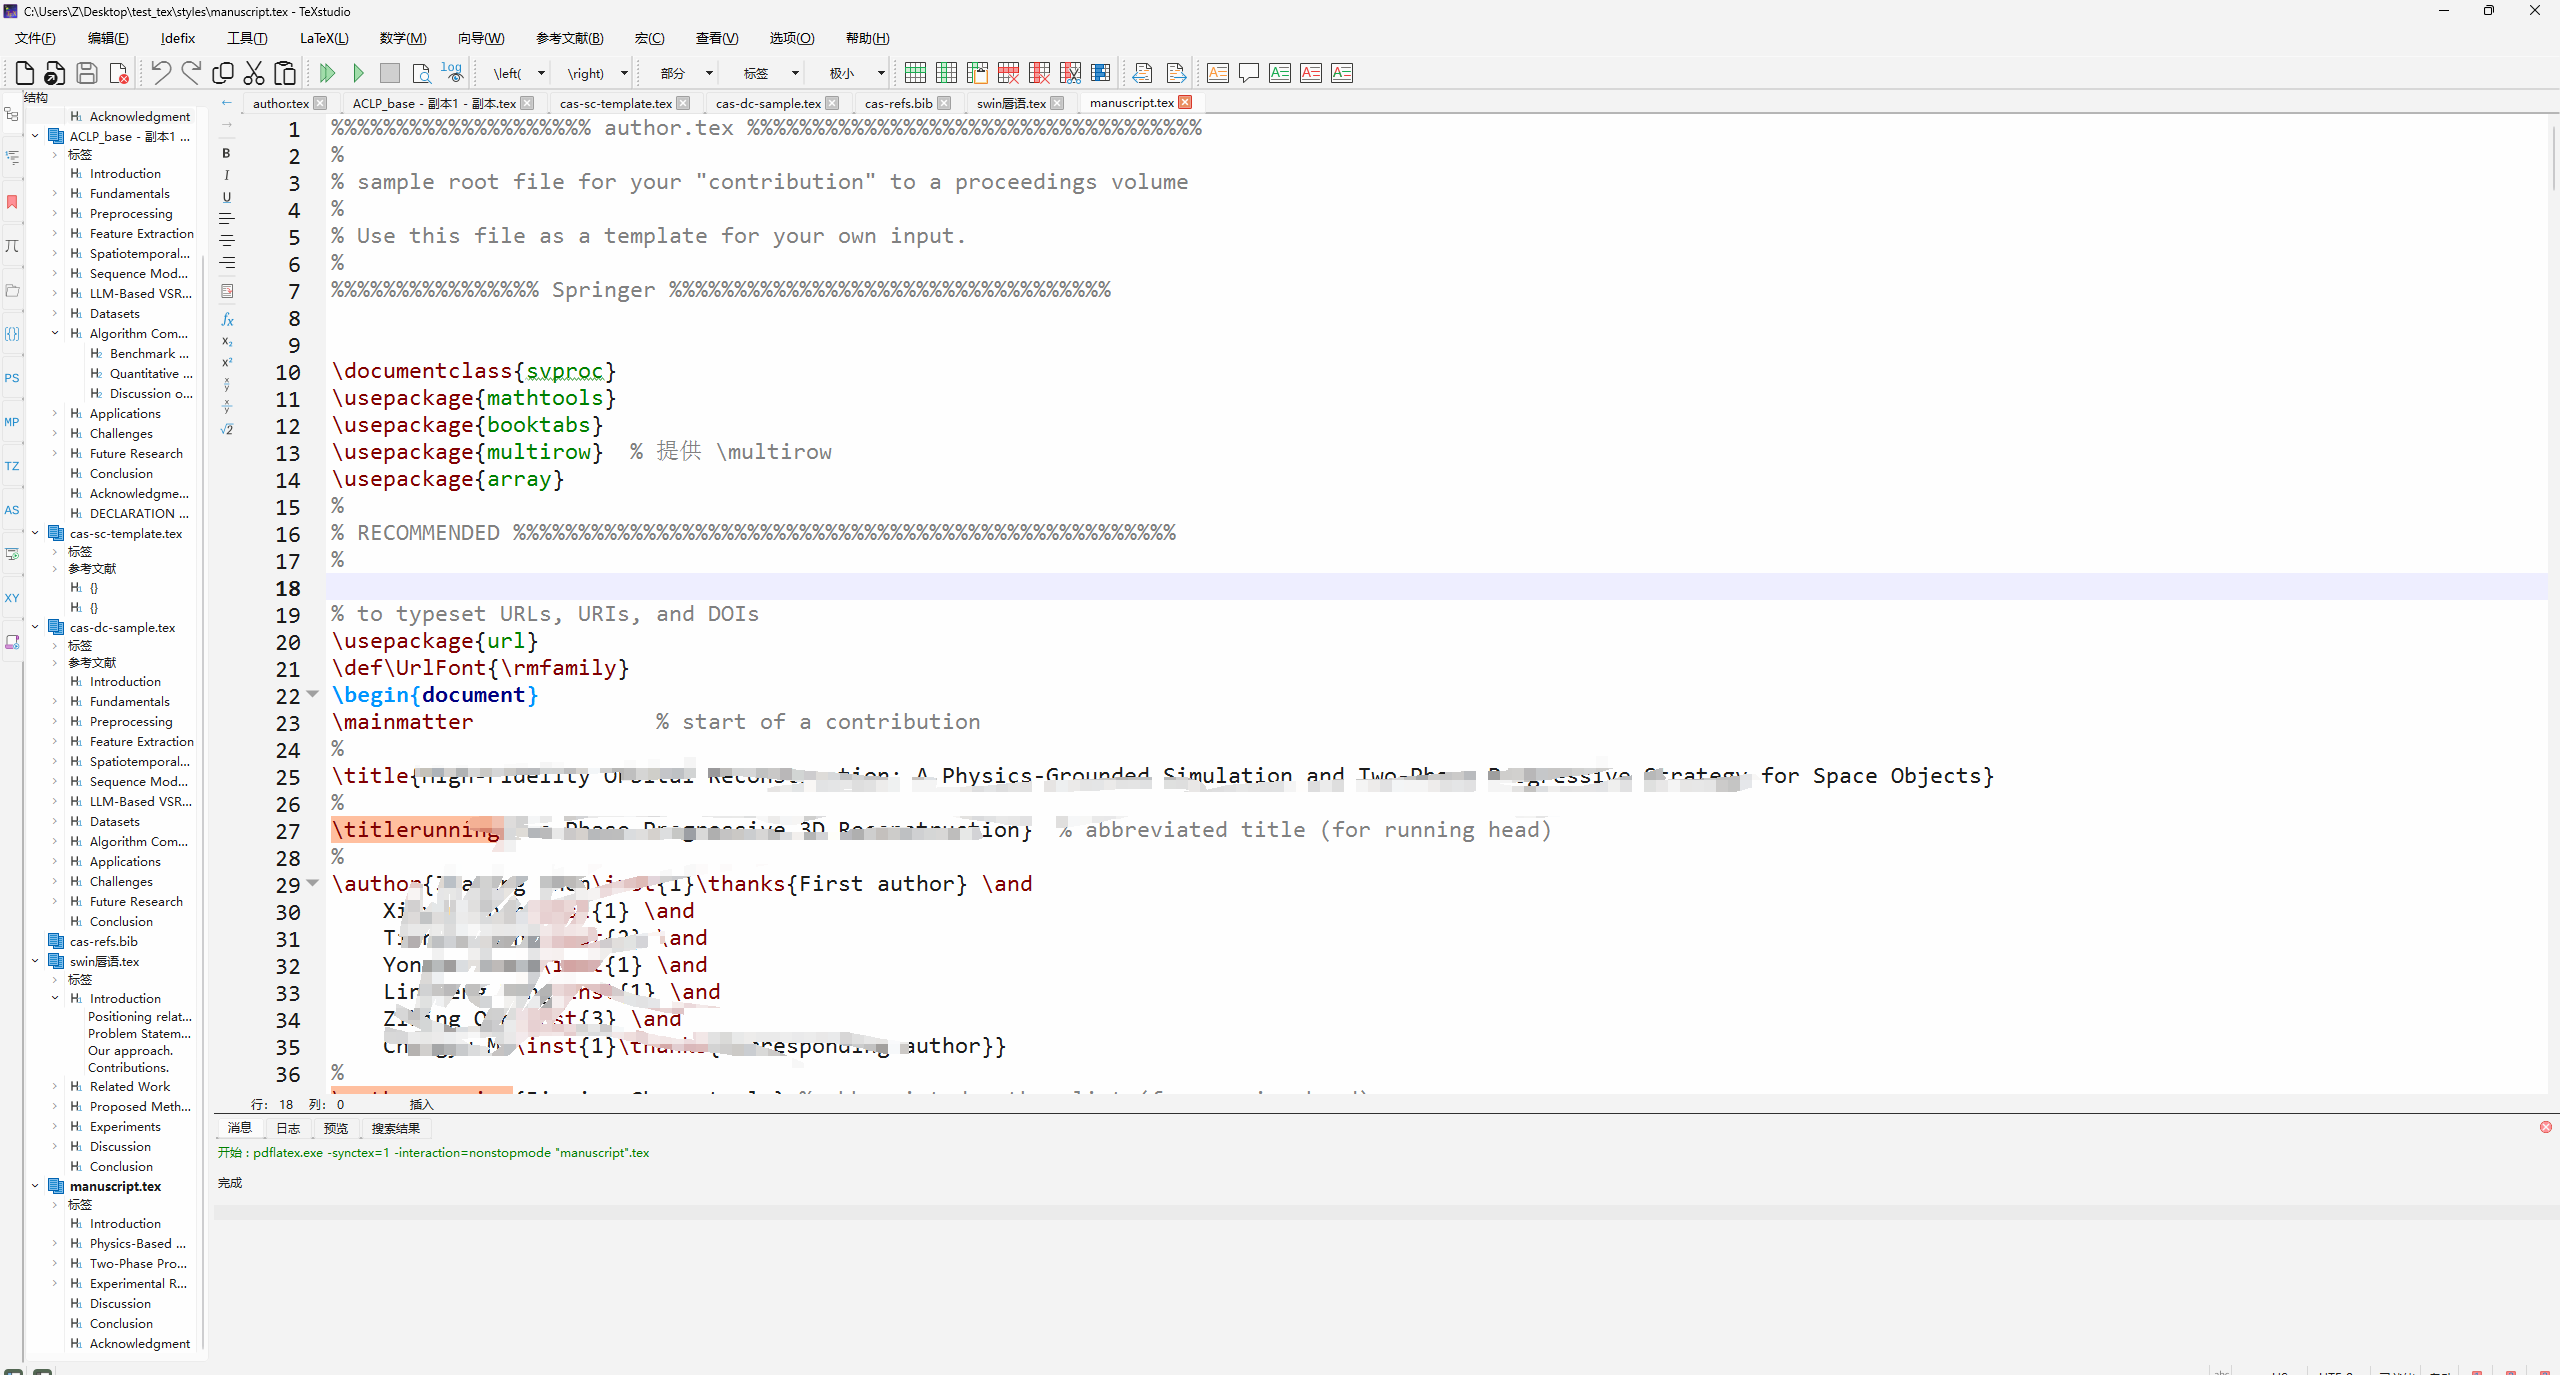Create a new document with the New icon
The image size is (2560, 1375).
(x=25, y=73)
